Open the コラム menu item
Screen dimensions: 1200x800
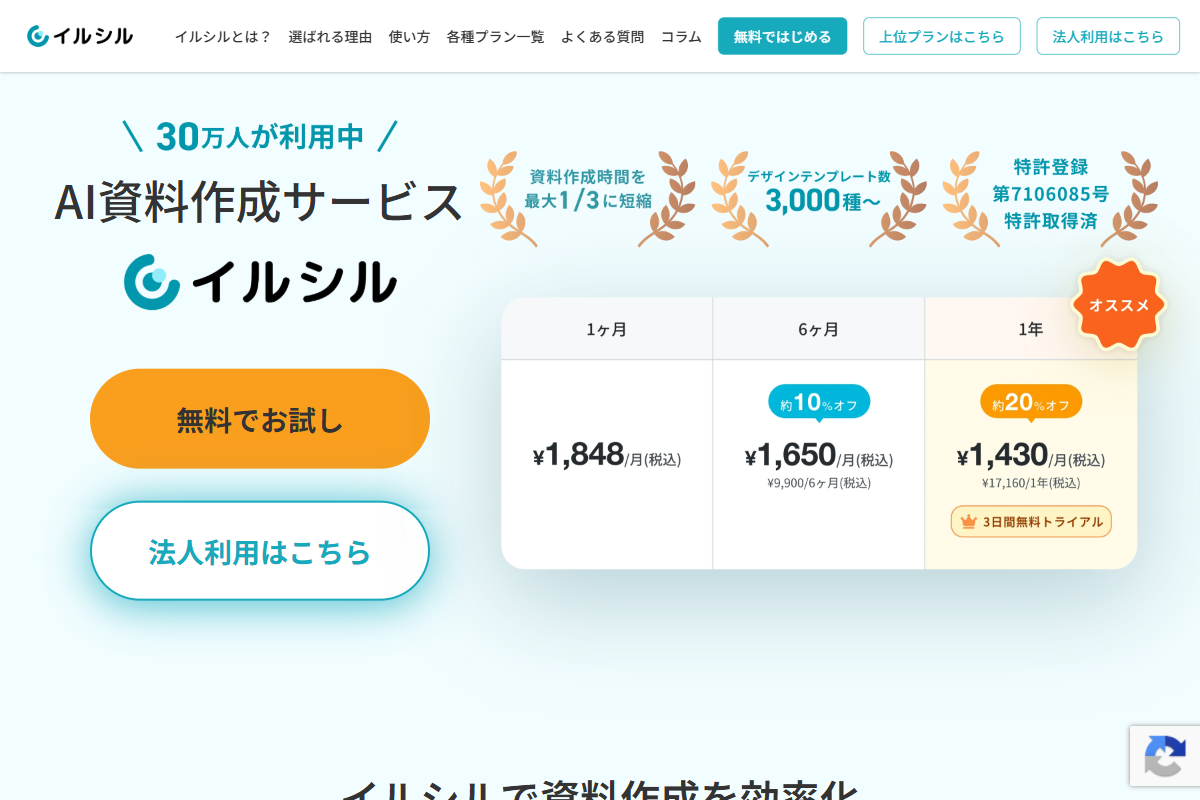681,36
